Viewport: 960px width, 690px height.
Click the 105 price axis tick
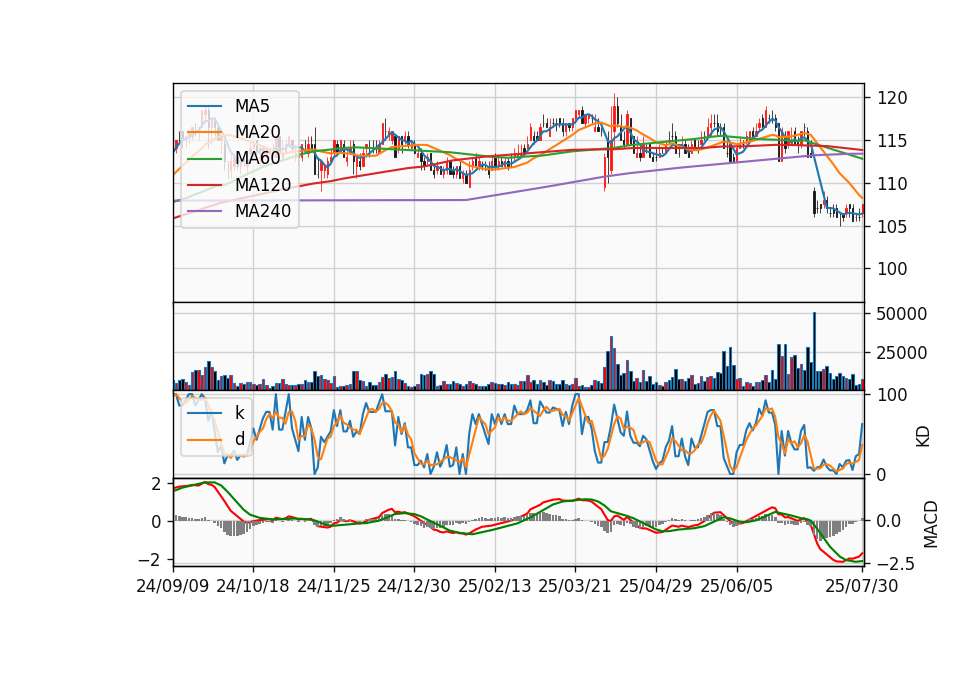pos(892,227)
